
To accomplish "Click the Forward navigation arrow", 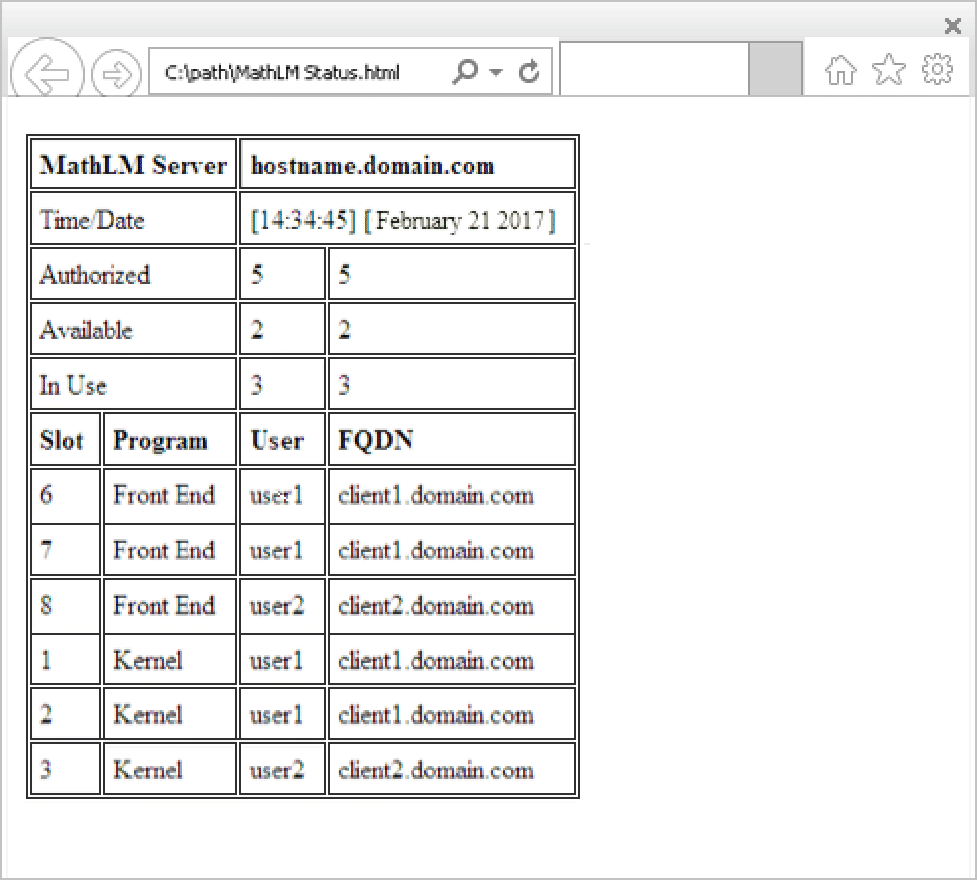I will [x=116, y=74].
